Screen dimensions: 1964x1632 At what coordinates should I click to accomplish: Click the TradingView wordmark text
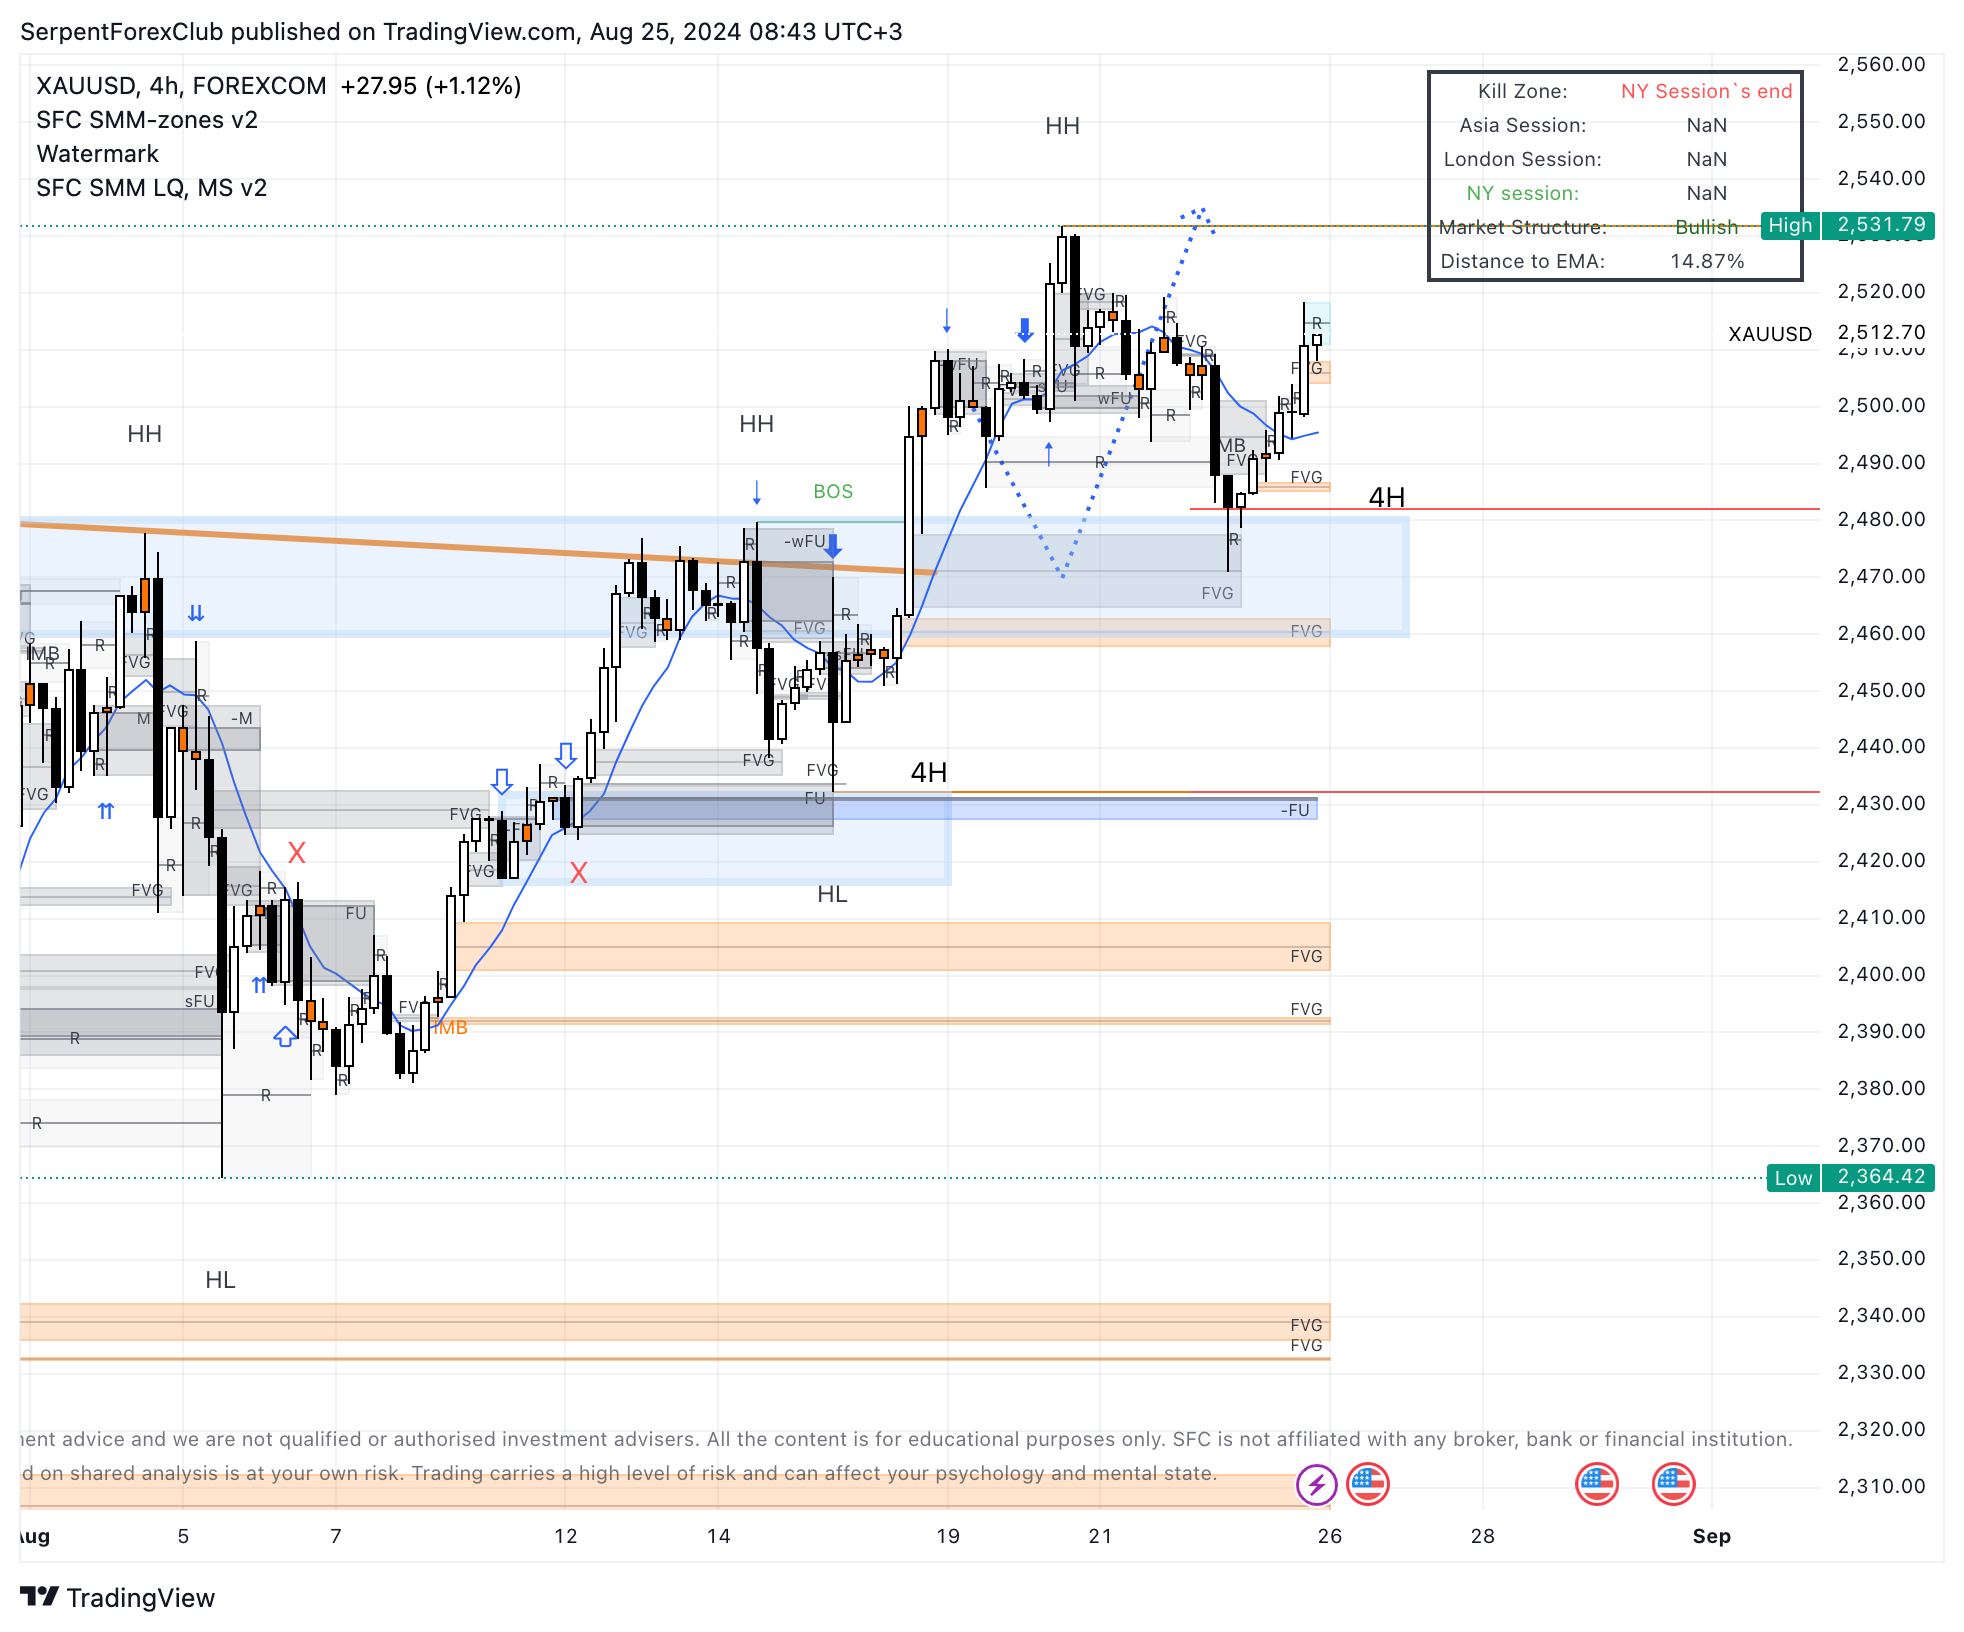point(141,1598)
